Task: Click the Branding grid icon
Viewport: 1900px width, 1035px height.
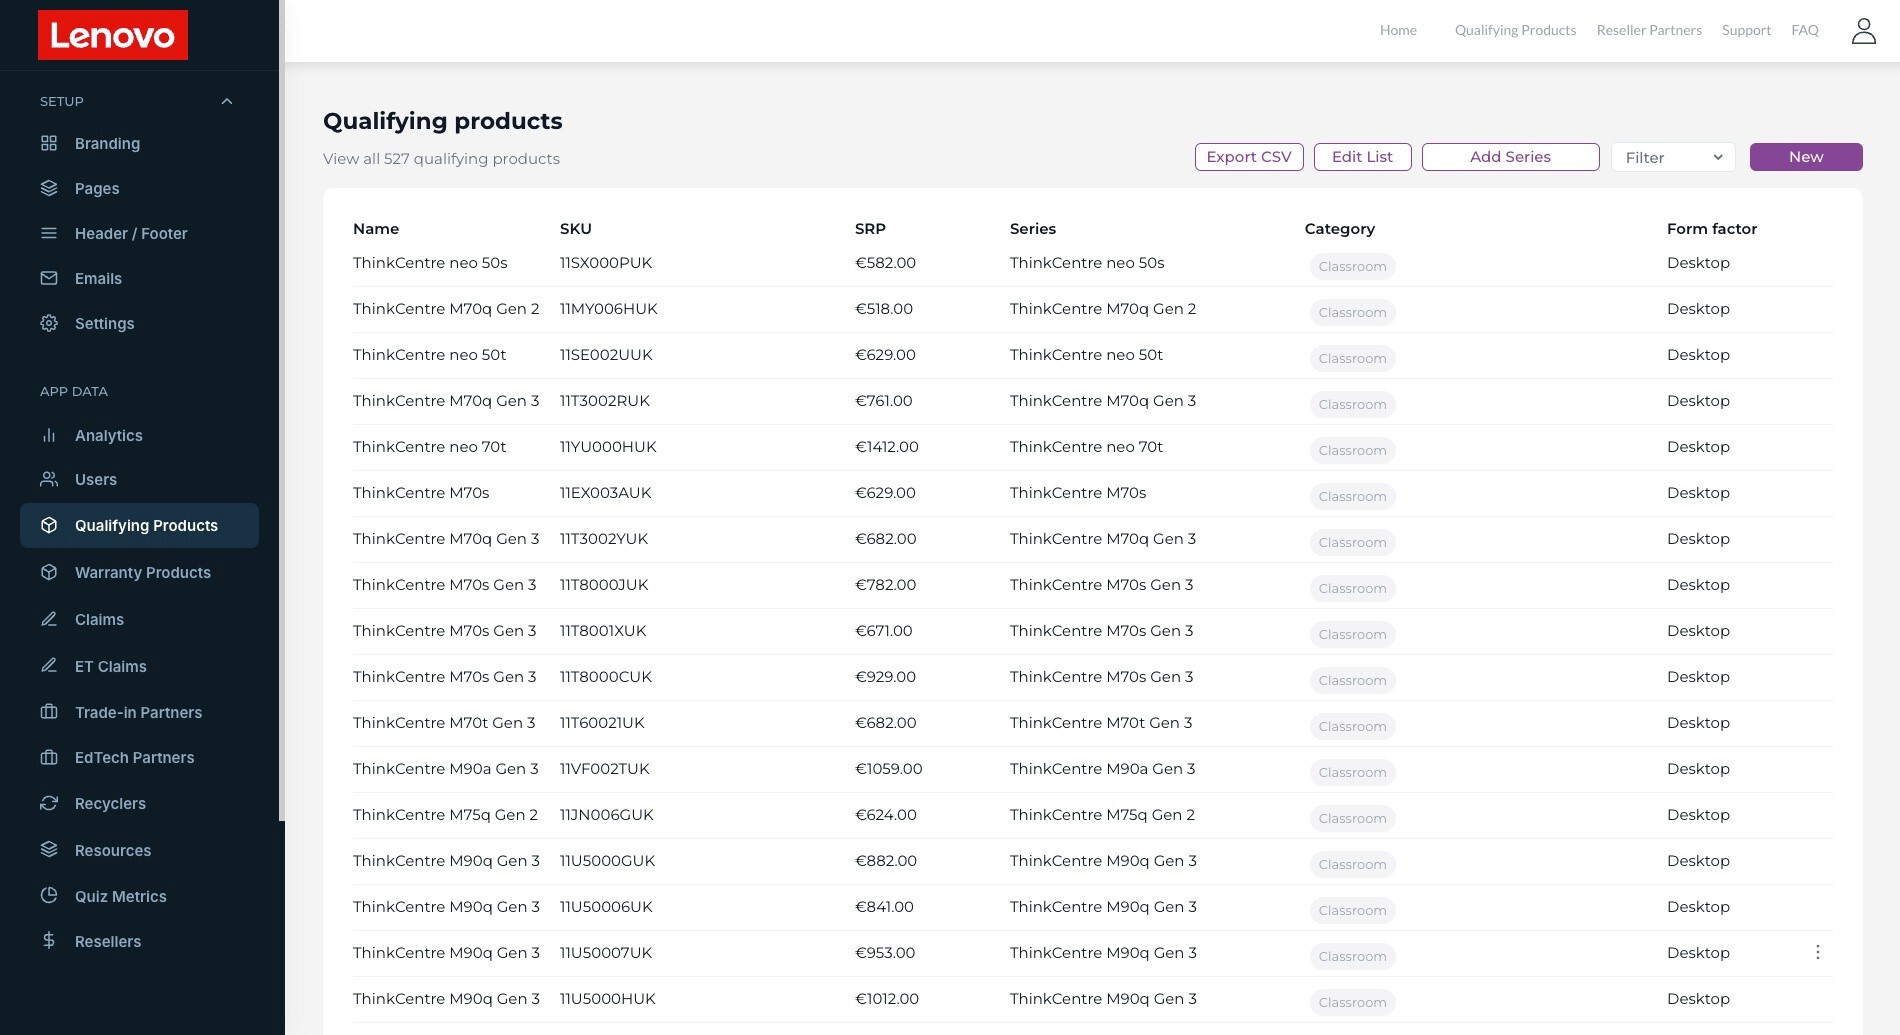Action: [49, 143]
